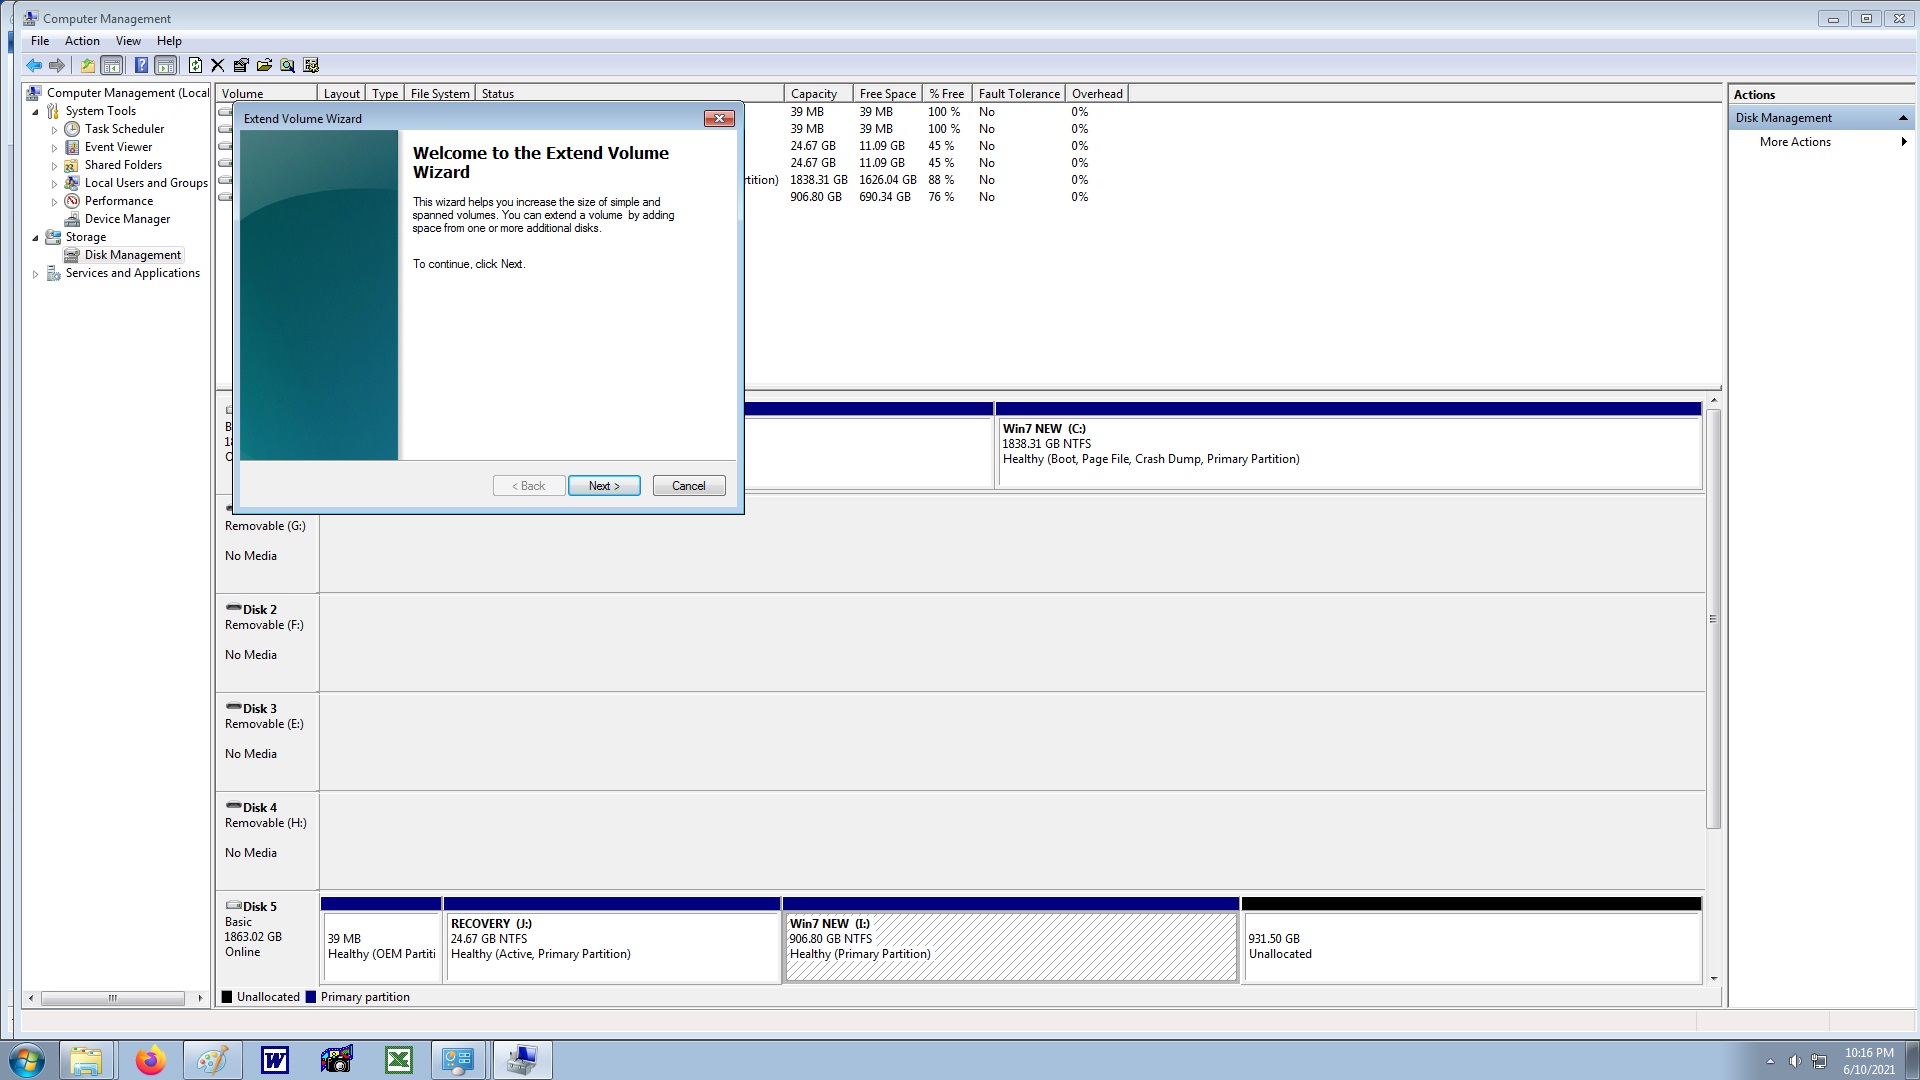Expand the More Actions submenu arrow

click(1903, 142)
